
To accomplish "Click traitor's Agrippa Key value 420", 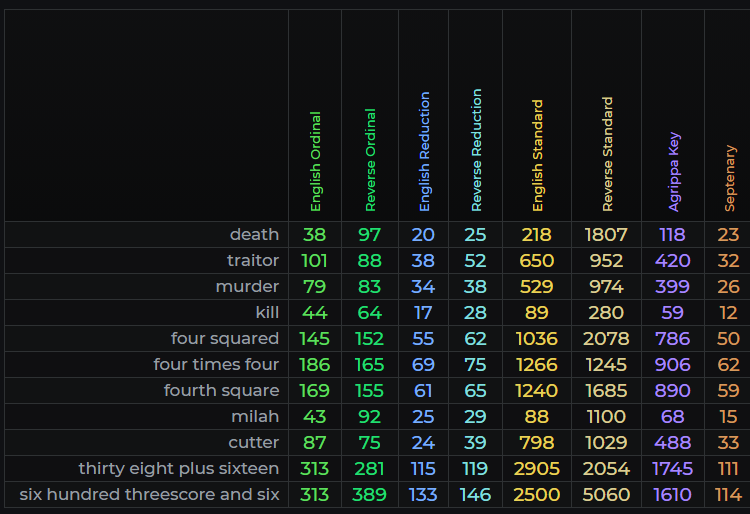I will click(672, 261).
